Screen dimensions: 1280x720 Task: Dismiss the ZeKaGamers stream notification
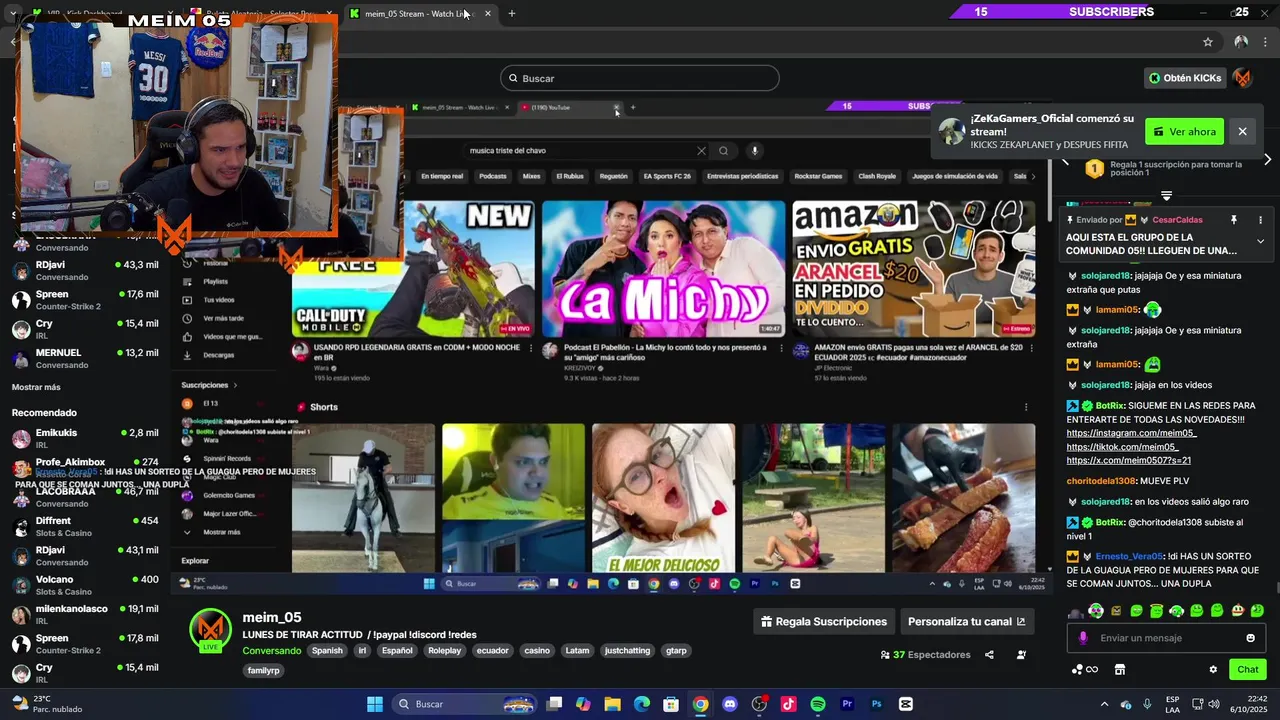click(x=1242, y=131)
